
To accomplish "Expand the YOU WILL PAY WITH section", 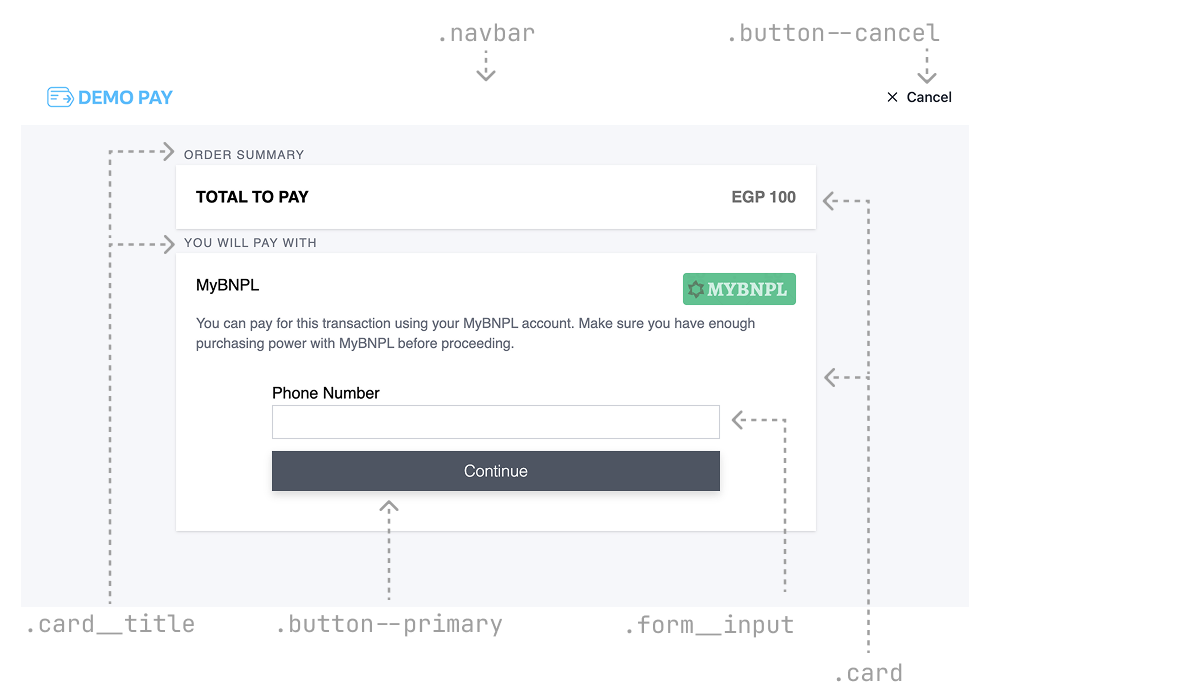I will pyautogui.click(x=250, y=242).
